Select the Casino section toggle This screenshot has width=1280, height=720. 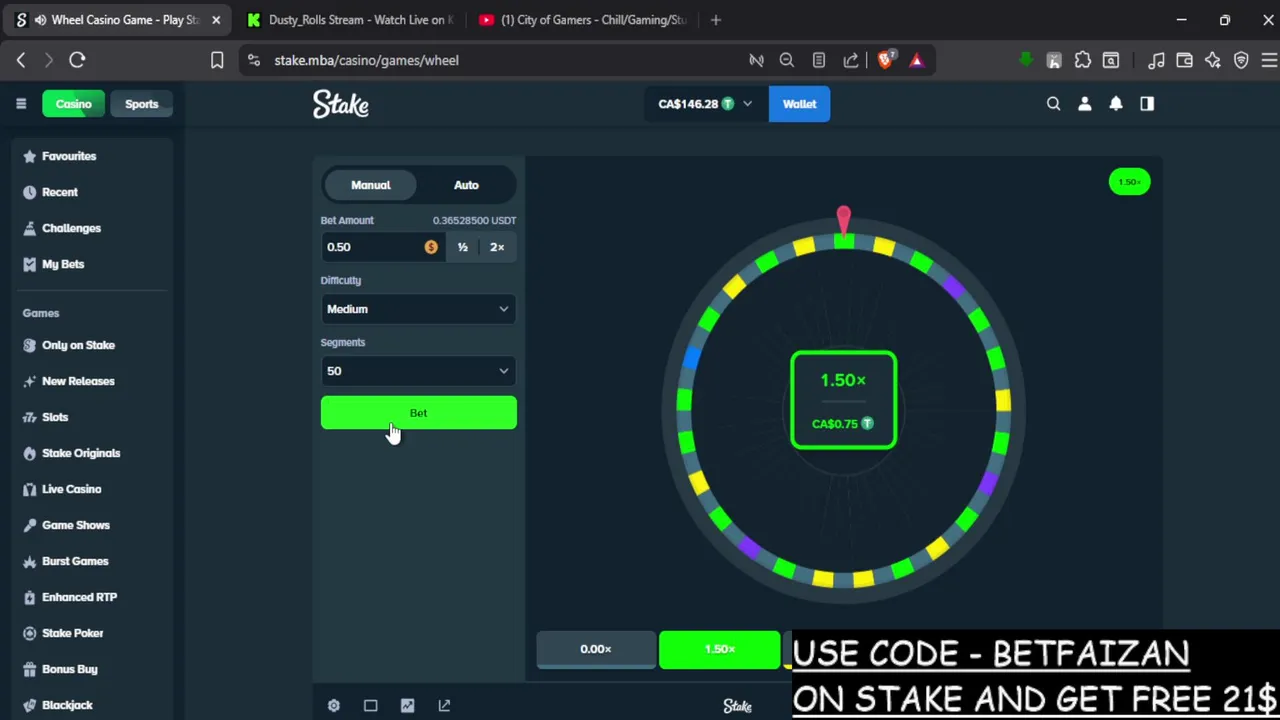[73, 104]
